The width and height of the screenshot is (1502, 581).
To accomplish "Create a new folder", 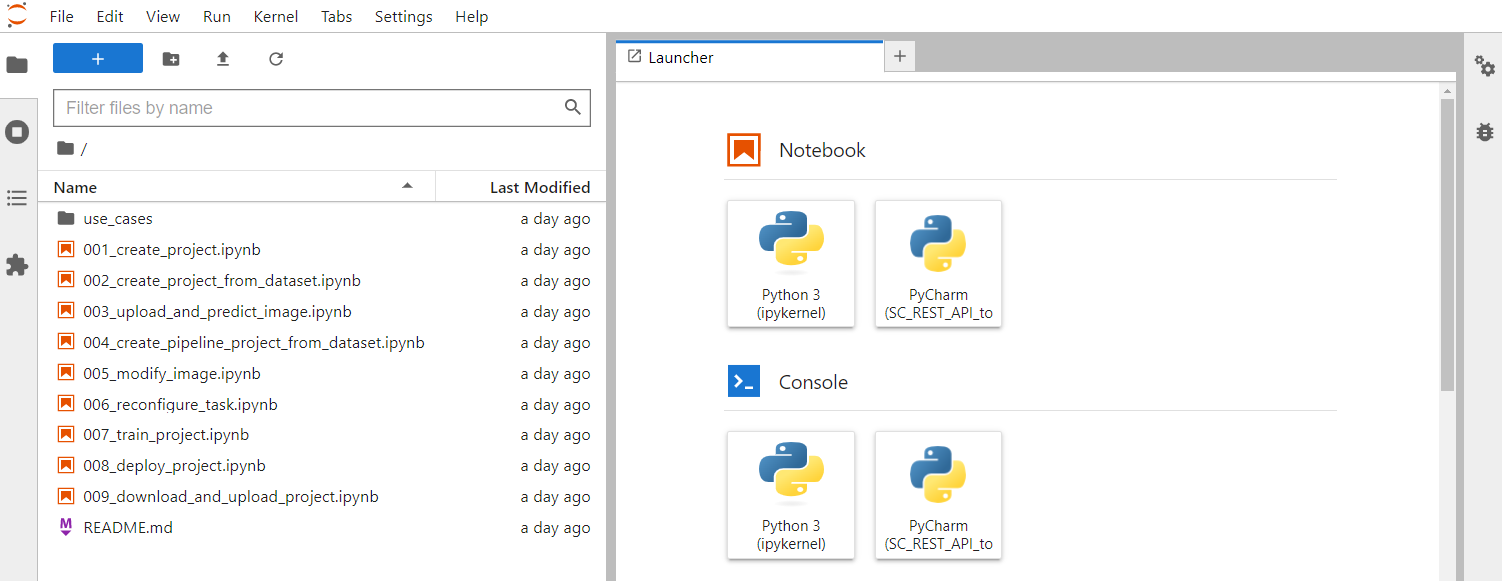I will click(x=171, y=59).
